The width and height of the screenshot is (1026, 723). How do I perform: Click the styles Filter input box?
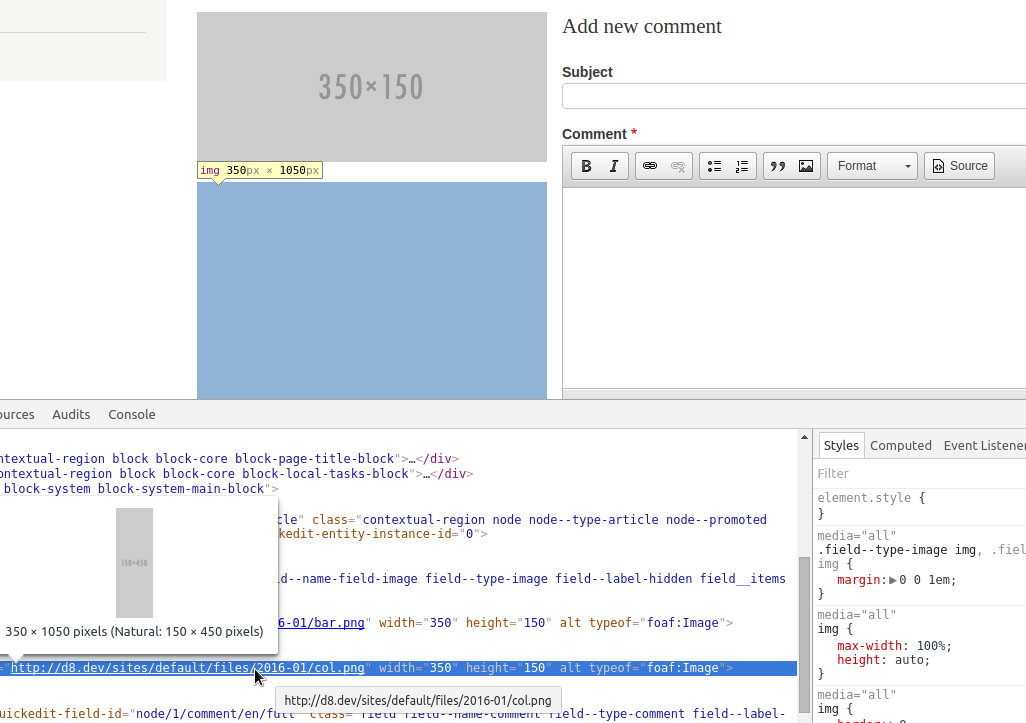click(918, 473)
